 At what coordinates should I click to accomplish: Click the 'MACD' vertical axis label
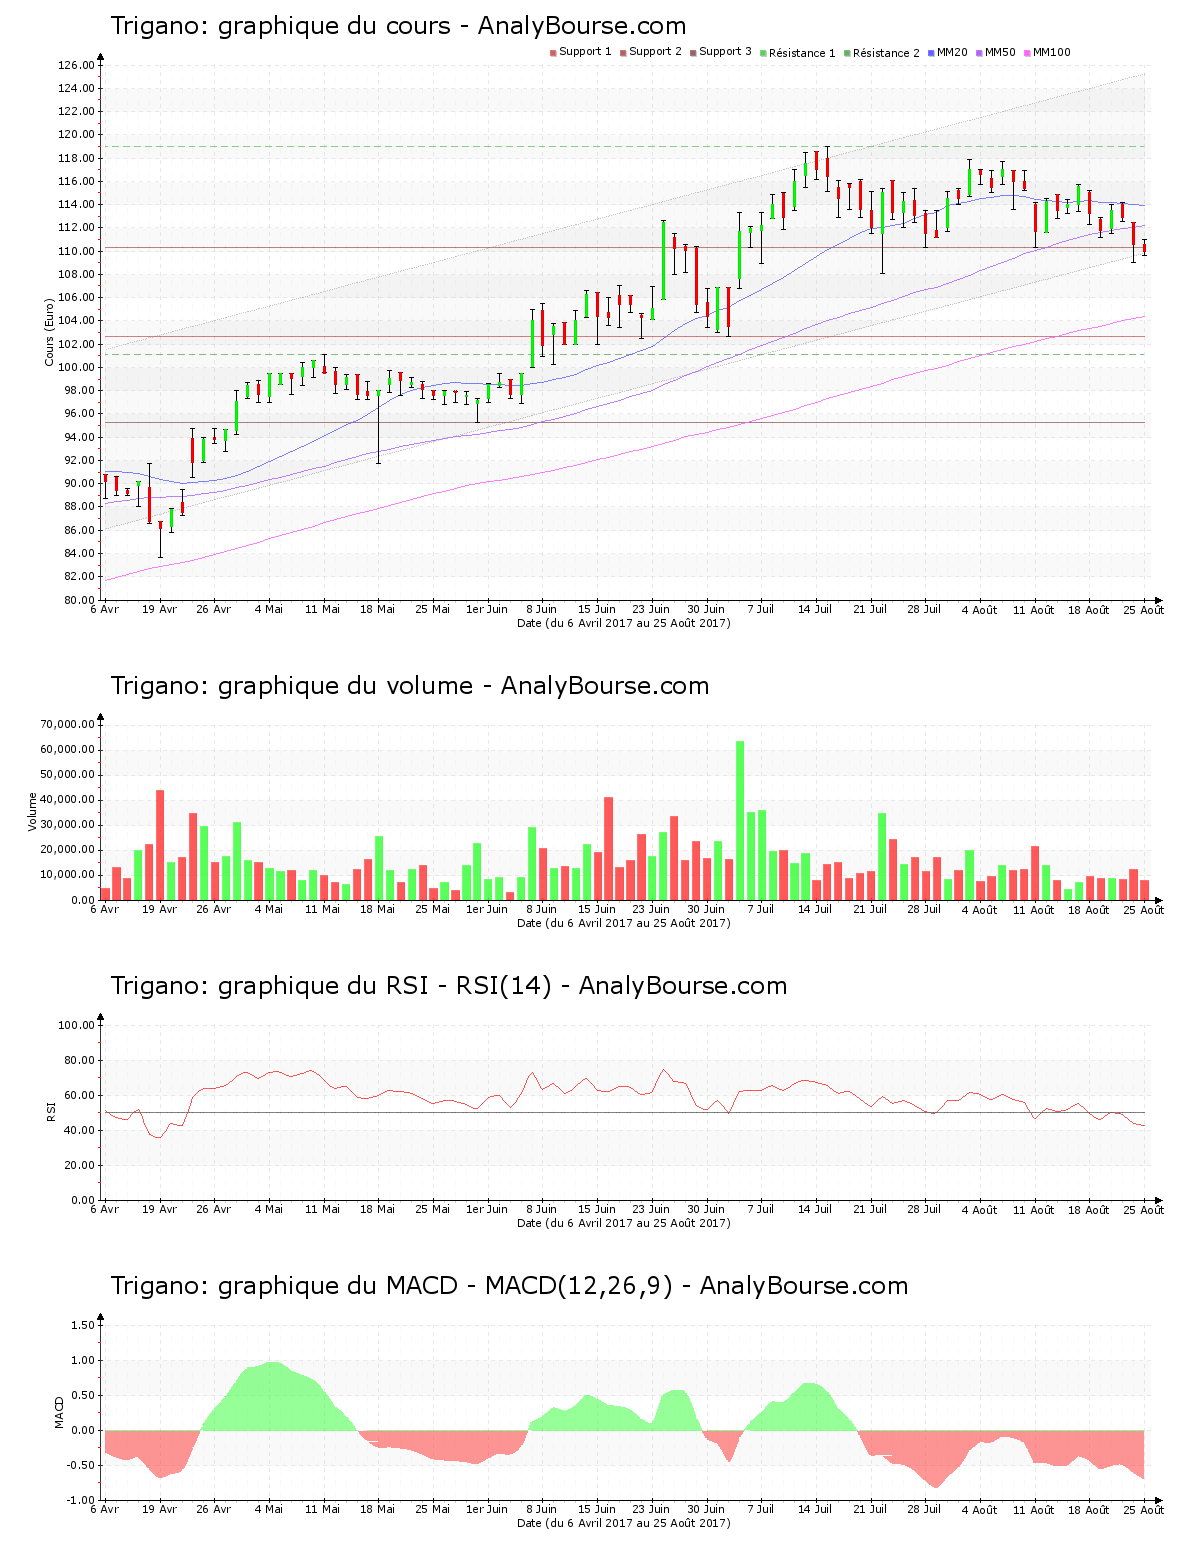pos(58,1412)
